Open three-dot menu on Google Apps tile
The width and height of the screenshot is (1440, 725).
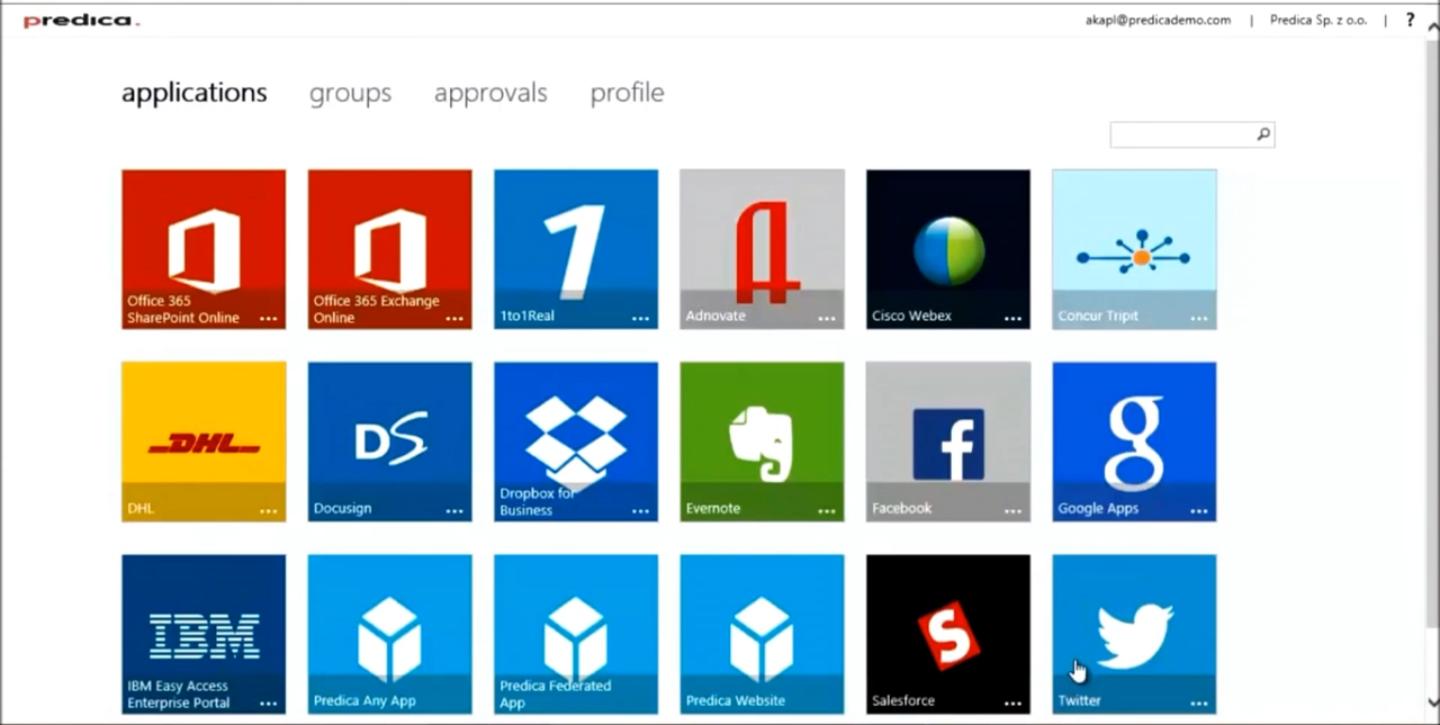tap(1198, 511)
